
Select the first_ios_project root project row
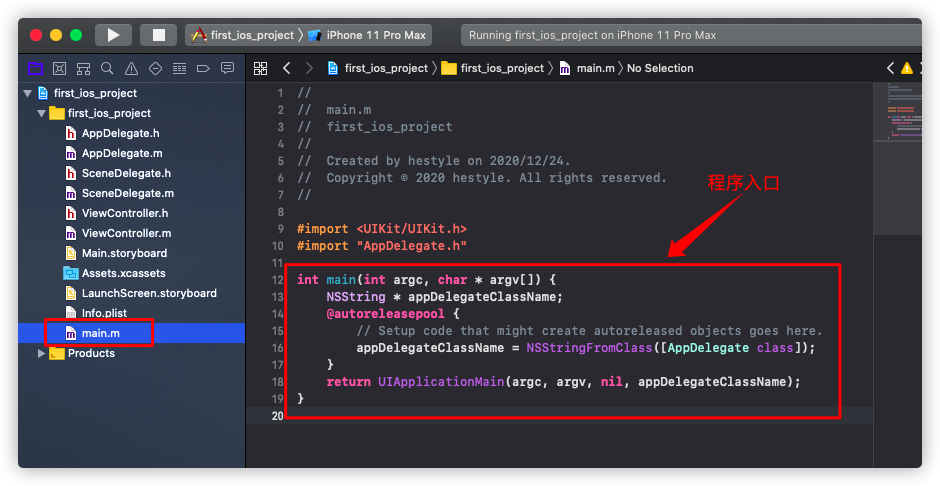131,93
